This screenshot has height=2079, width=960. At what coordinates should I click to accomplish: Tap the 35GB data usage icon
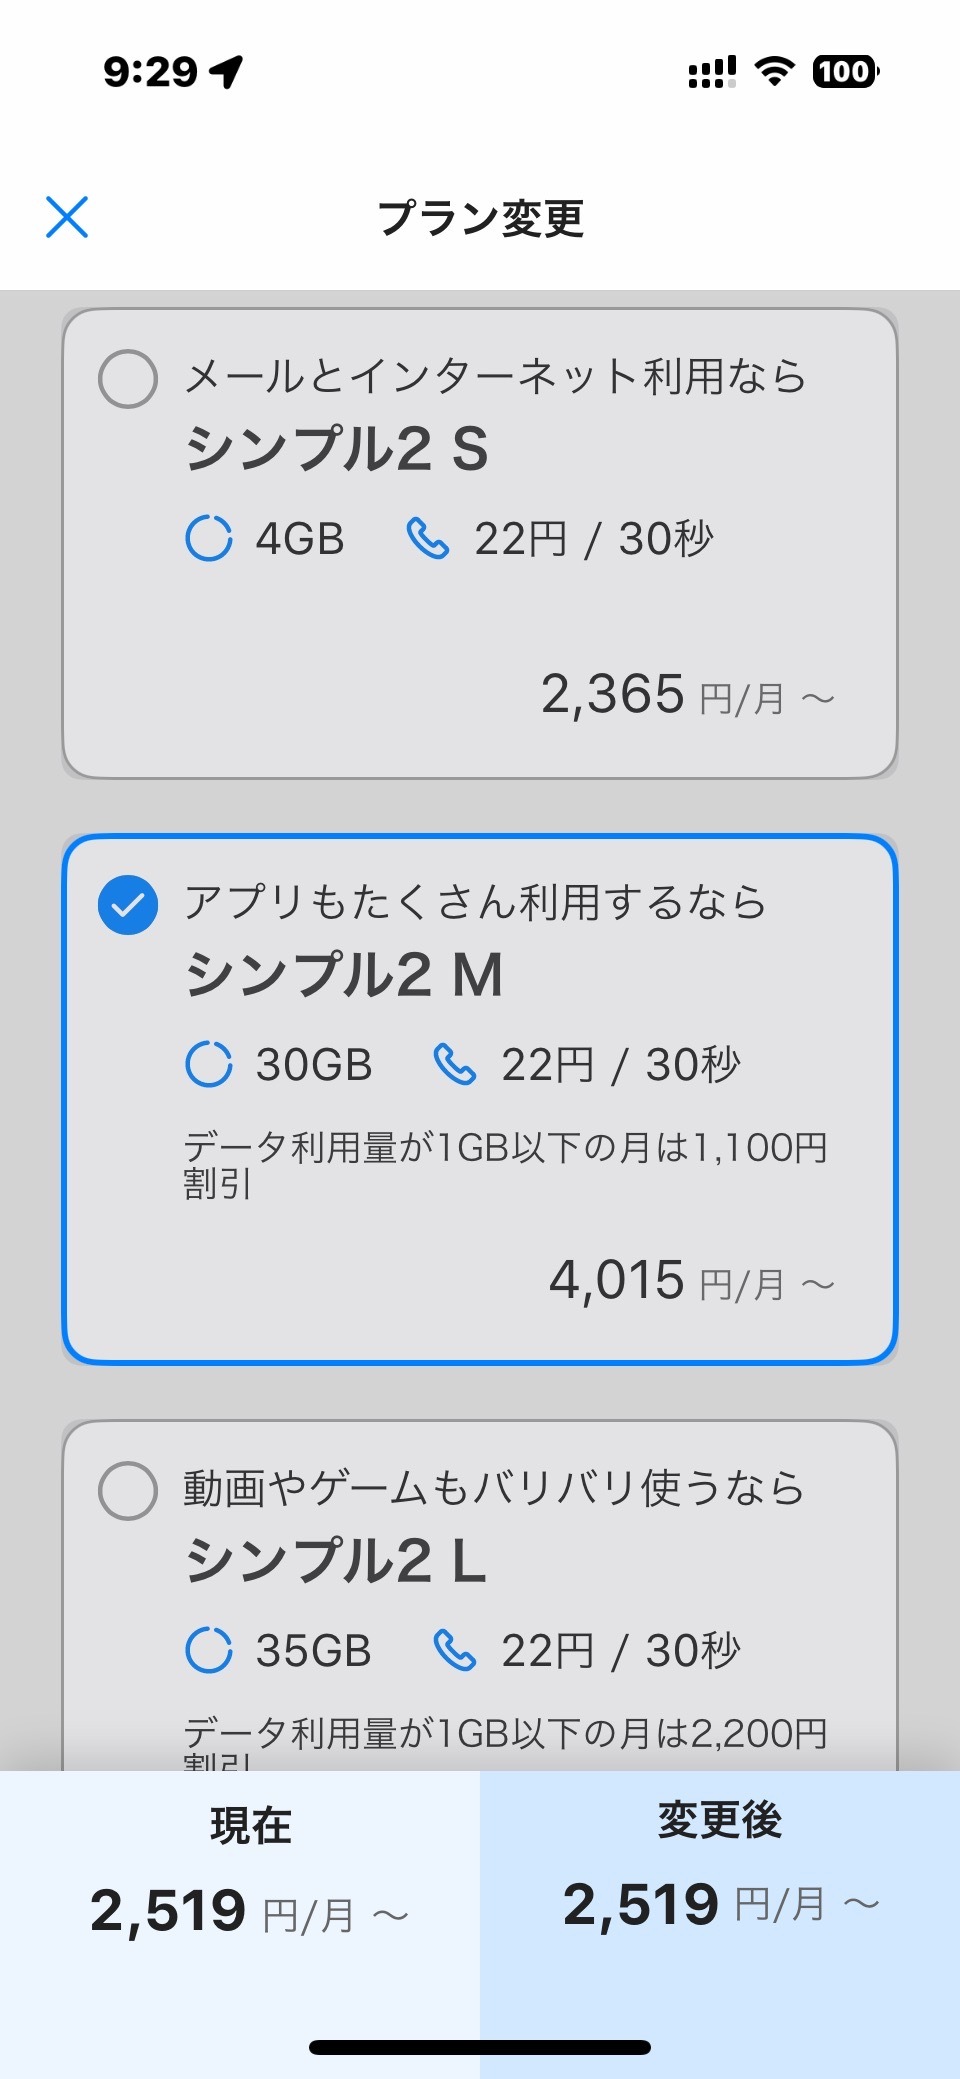tap(209, 1650)
